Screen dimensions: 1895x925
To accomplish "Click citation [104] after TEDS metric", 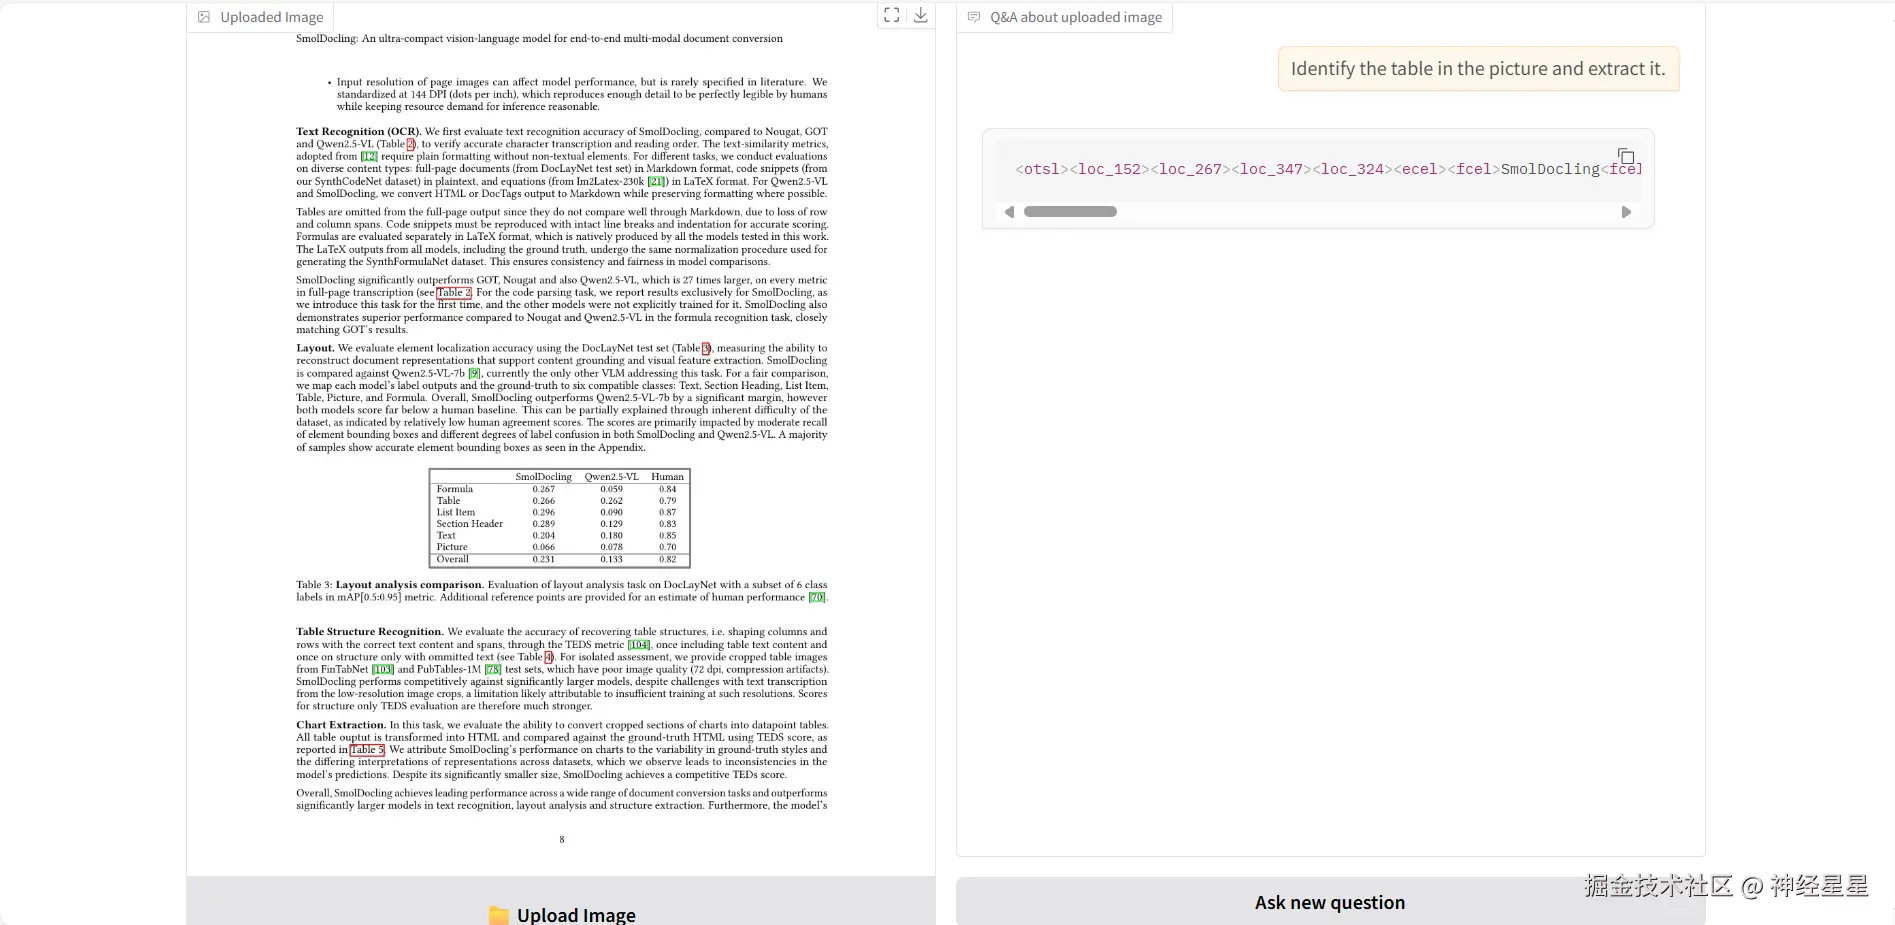I will click(638, 645).
